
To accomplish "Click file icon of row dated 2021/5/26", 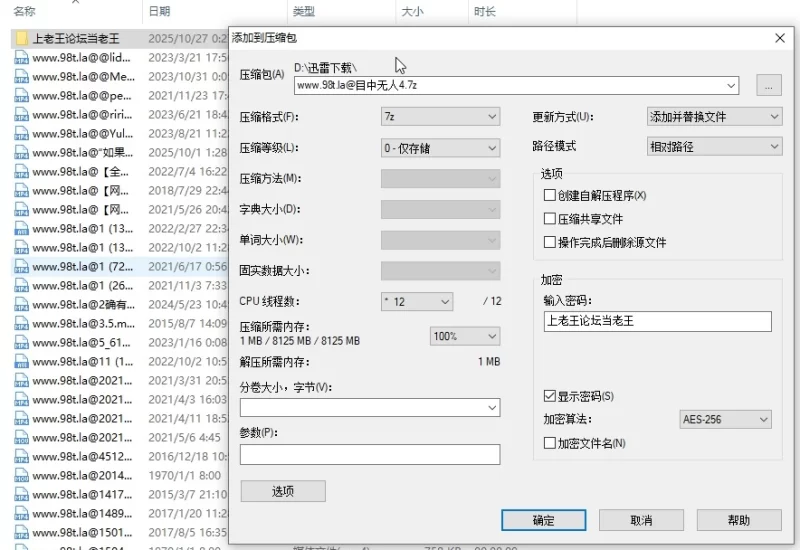I will [x=21, y=210].
